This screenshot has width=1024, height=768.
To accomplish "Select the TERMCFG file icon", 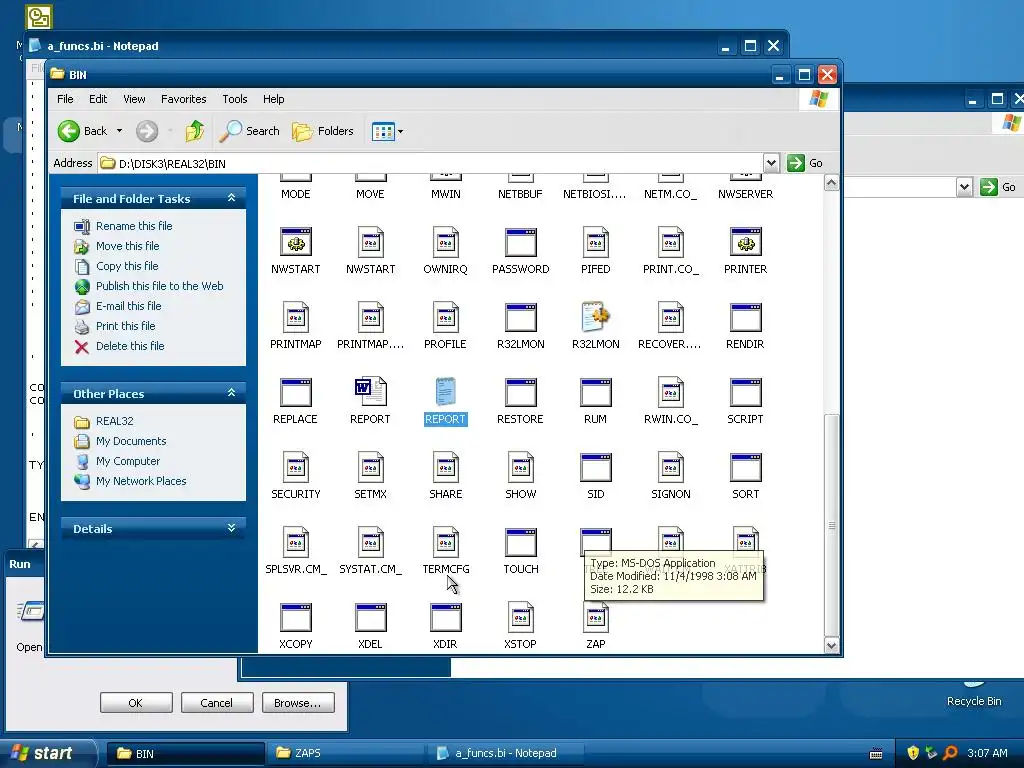I will click(445, 543).
